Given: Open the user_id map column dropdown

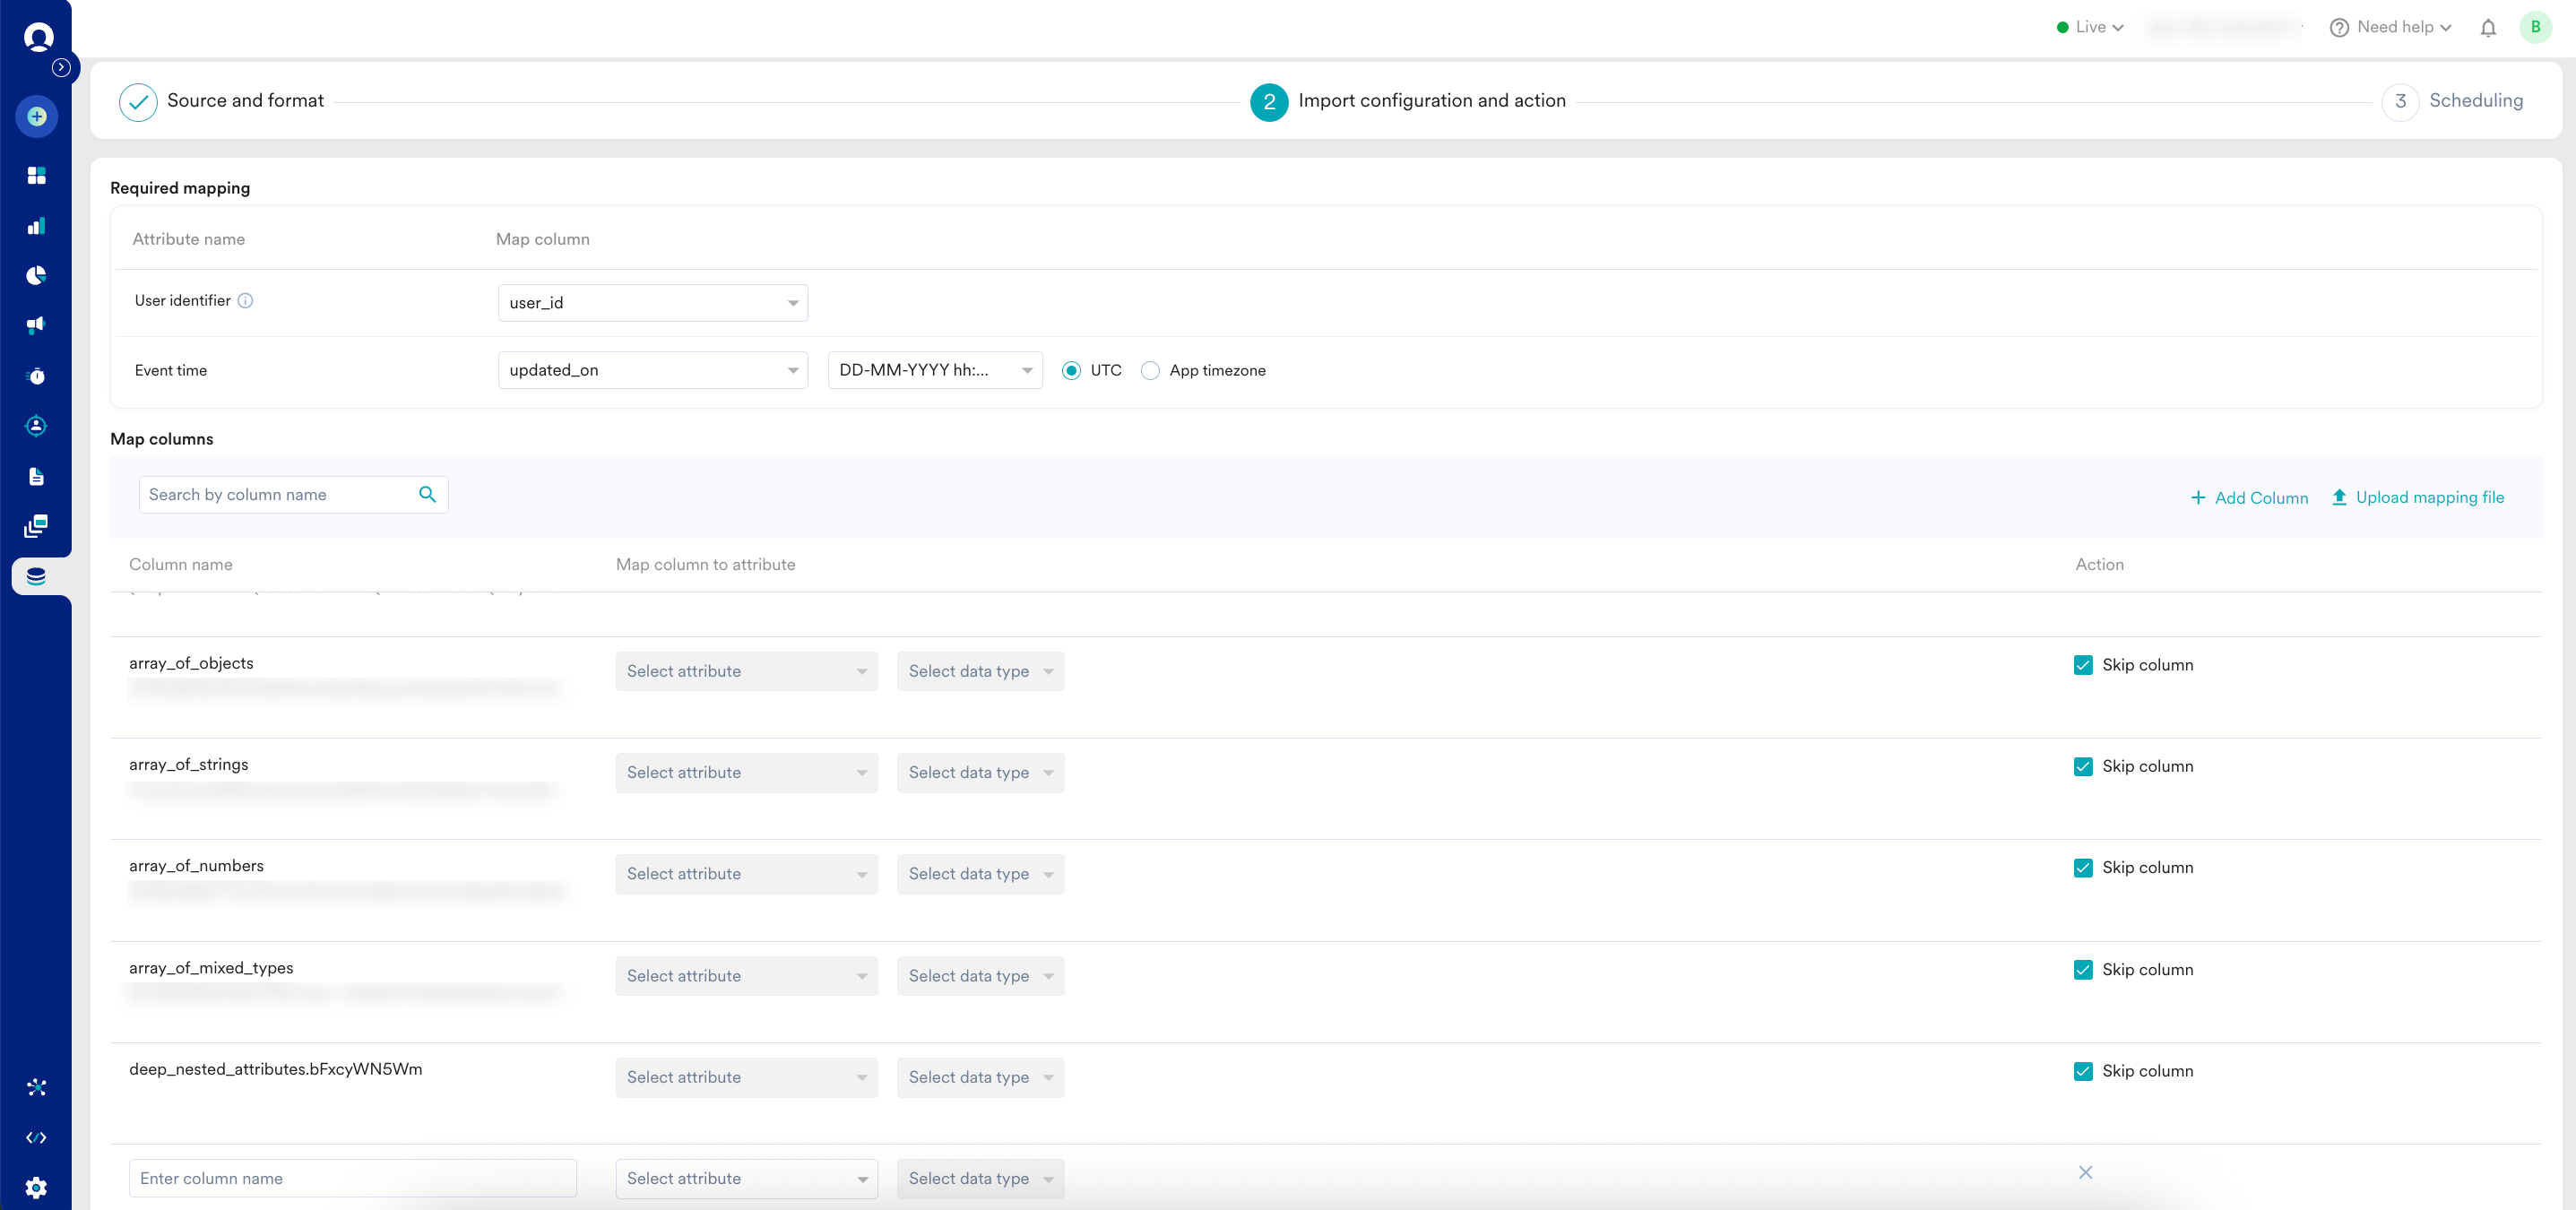Looking at the screenshot, I should pyautogui.click(x=652, y=303).
